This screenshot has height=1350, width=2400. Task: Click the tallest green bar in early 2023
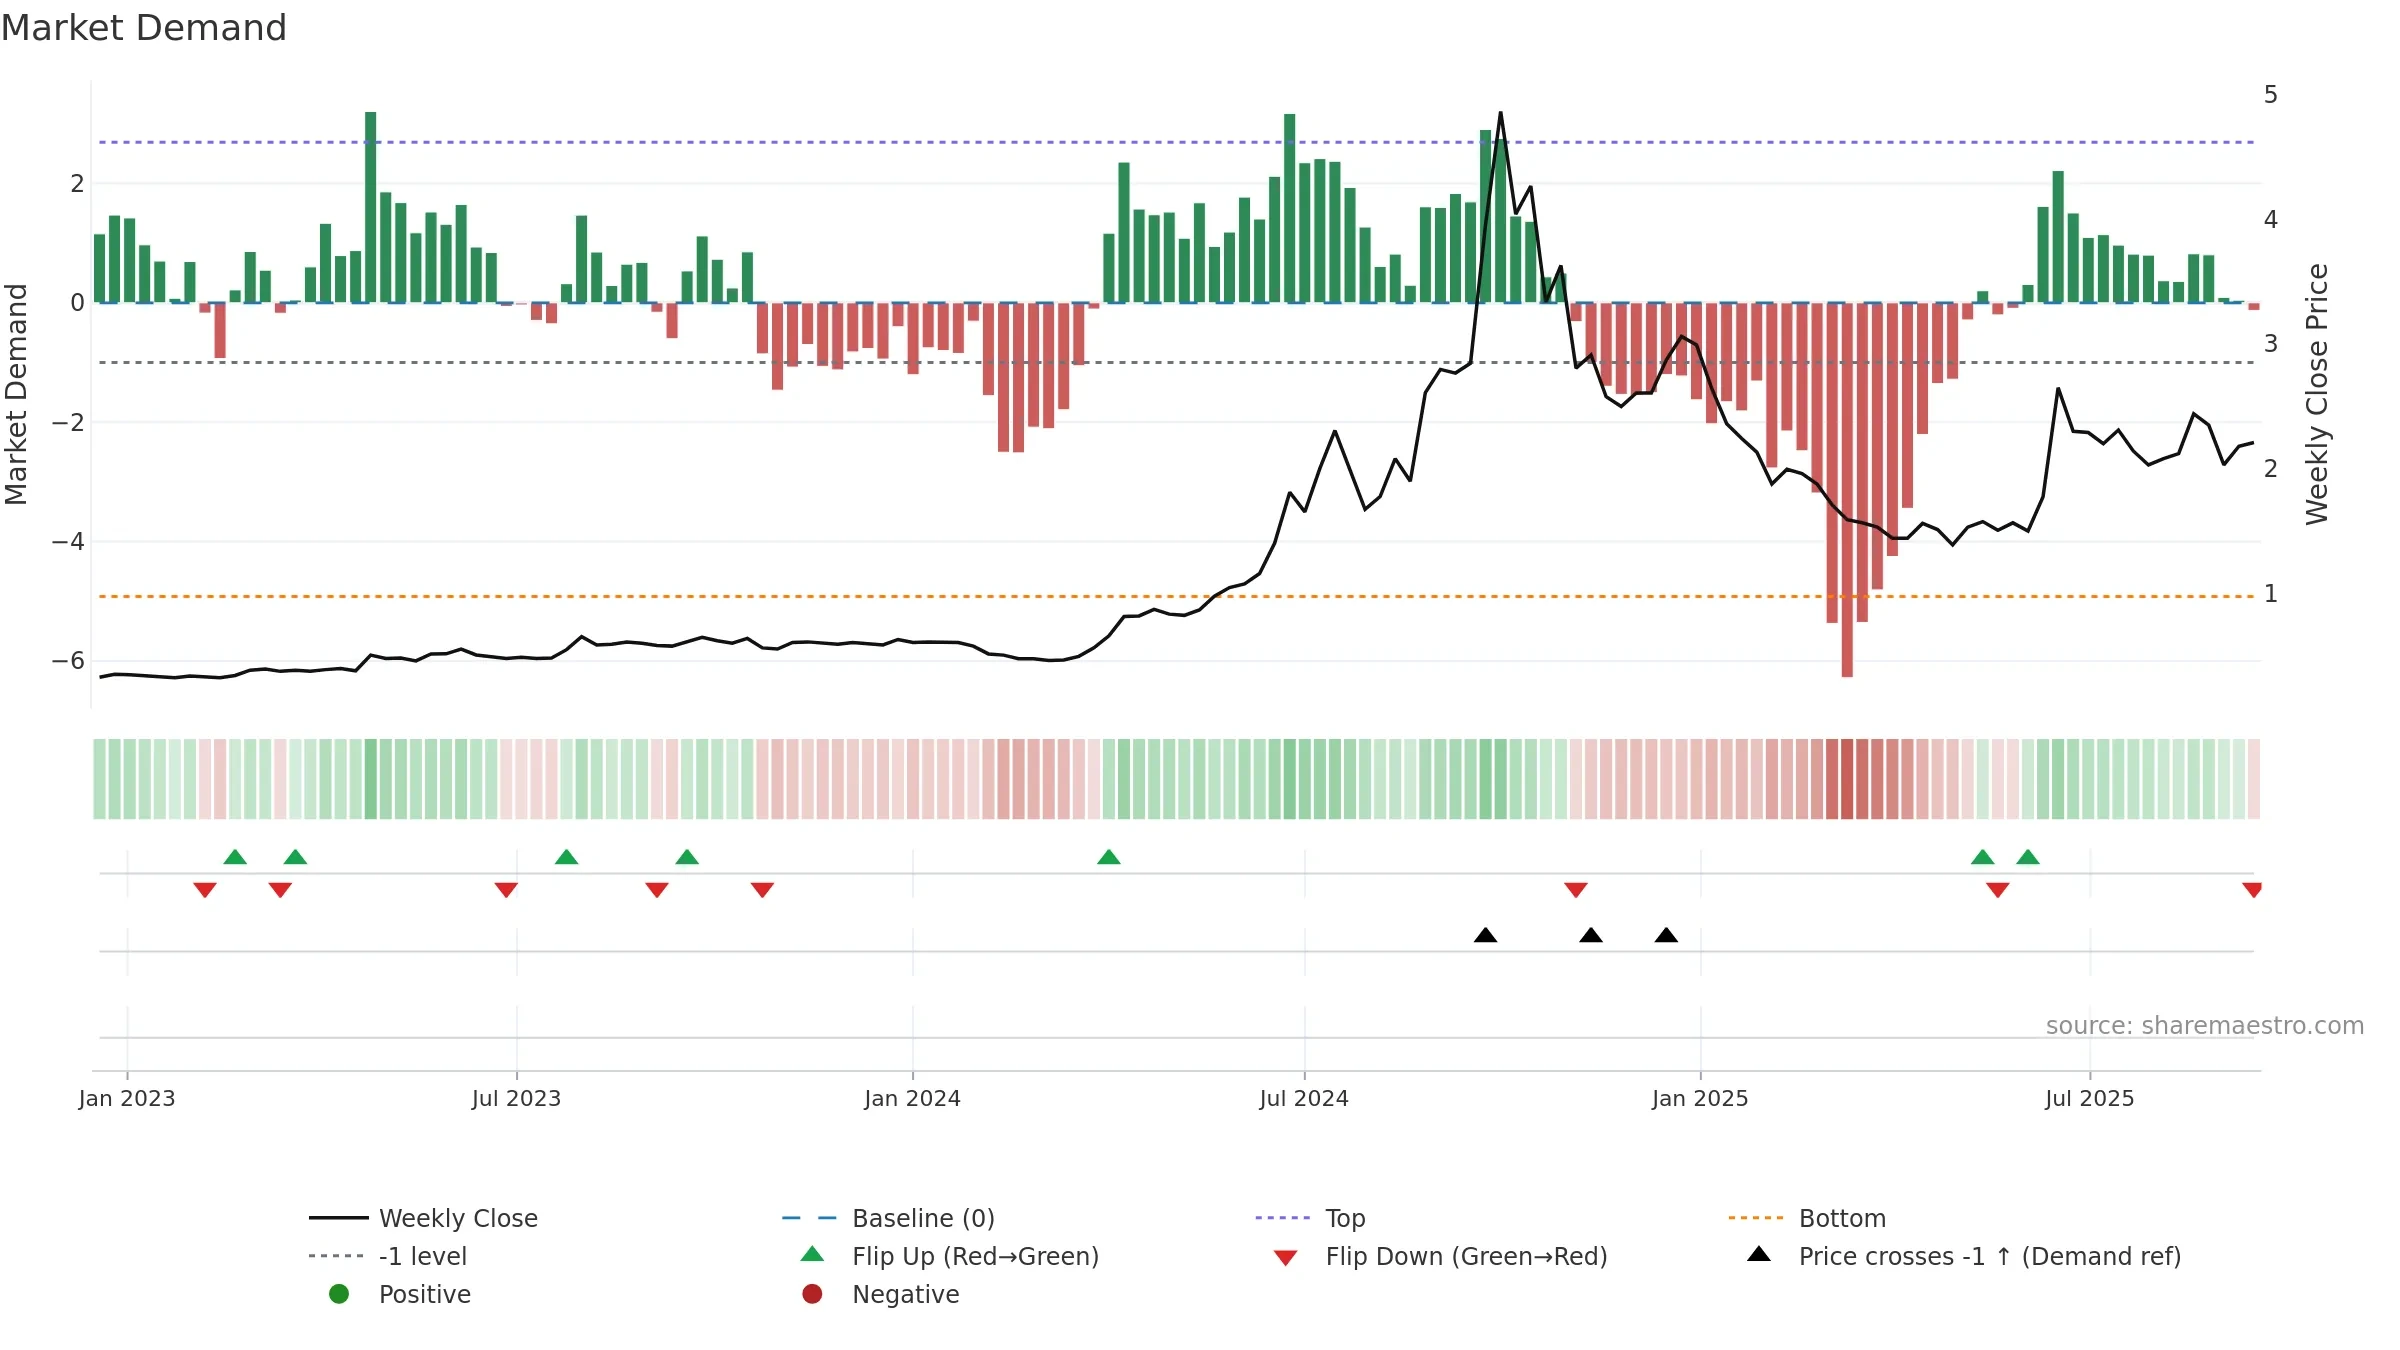371,207
